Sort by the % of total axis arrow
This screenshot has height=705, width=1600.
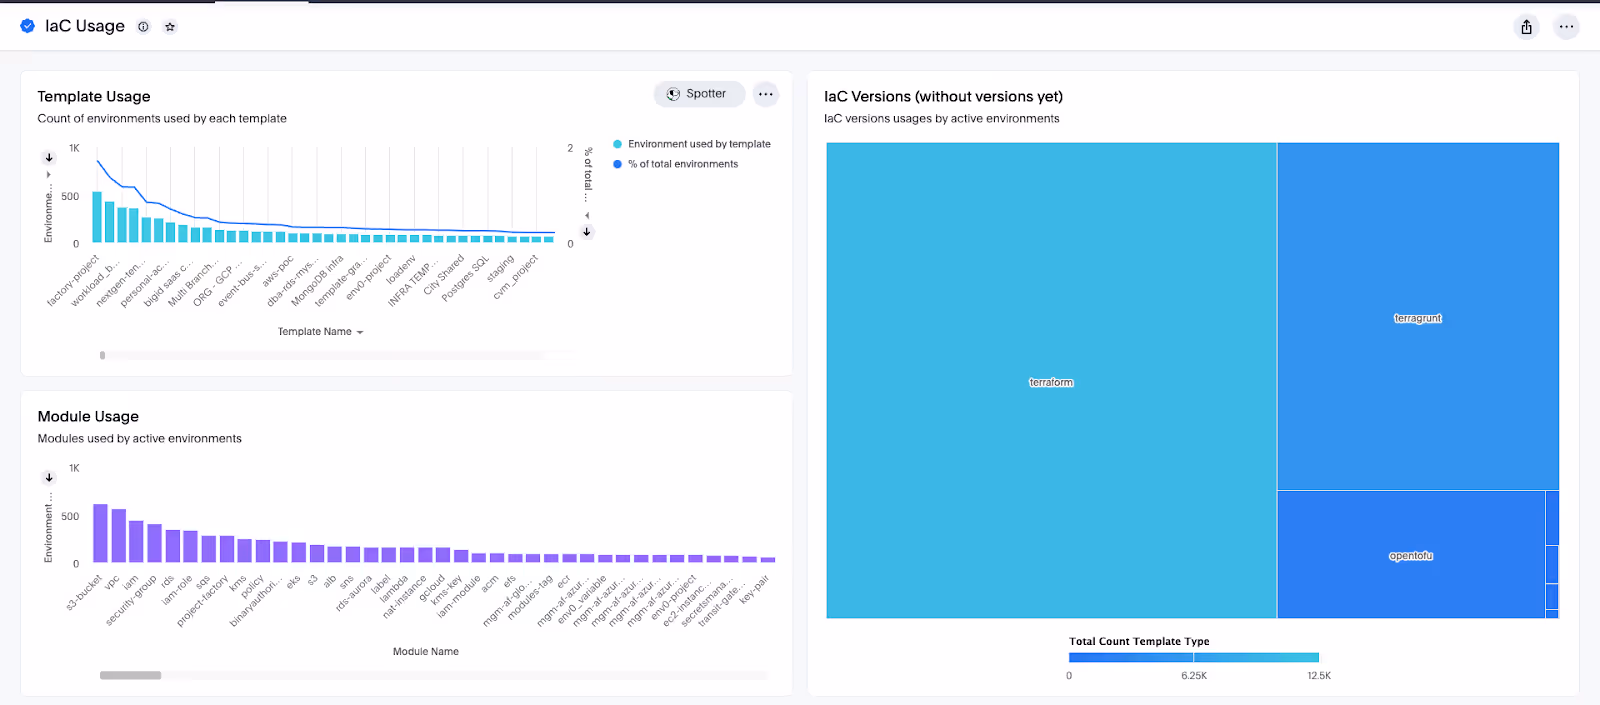[x=587, y=232]
